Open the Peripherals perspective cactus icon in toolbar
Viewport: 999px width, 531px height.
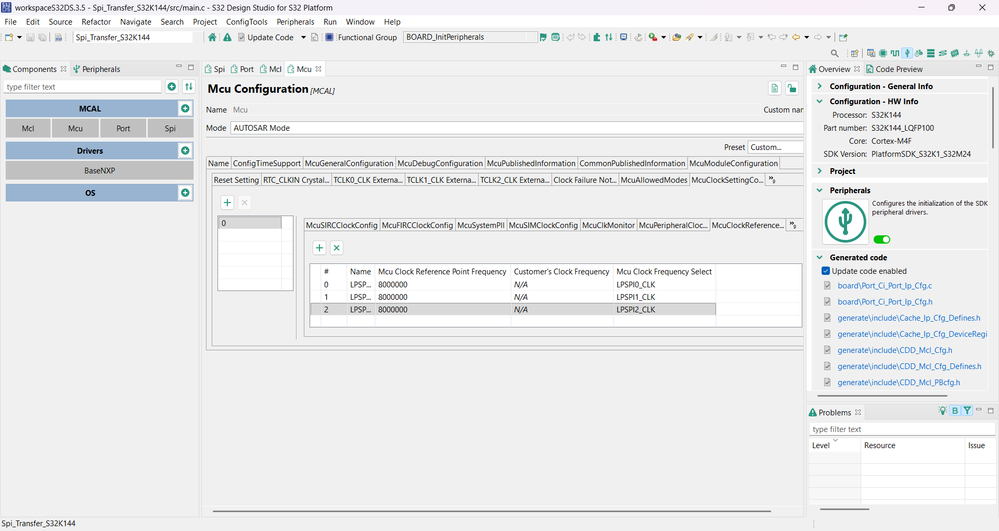tap(907, 54)
